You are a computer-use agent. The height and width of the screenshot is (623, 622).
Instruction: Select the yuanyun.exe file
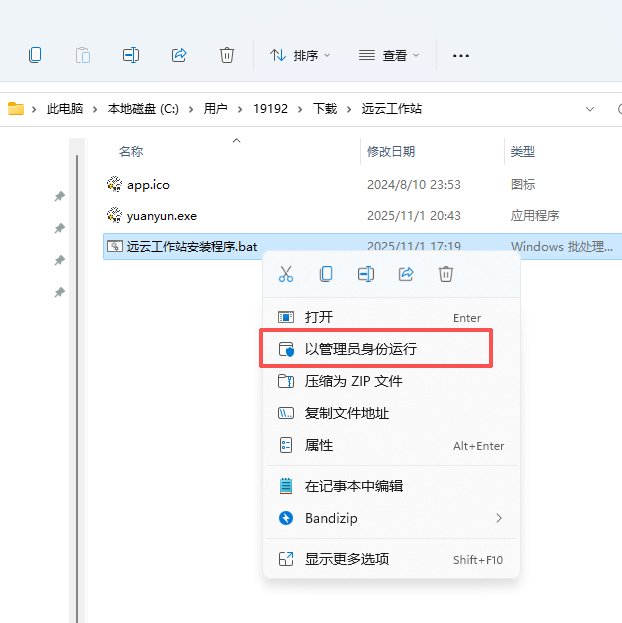[162, 216]
